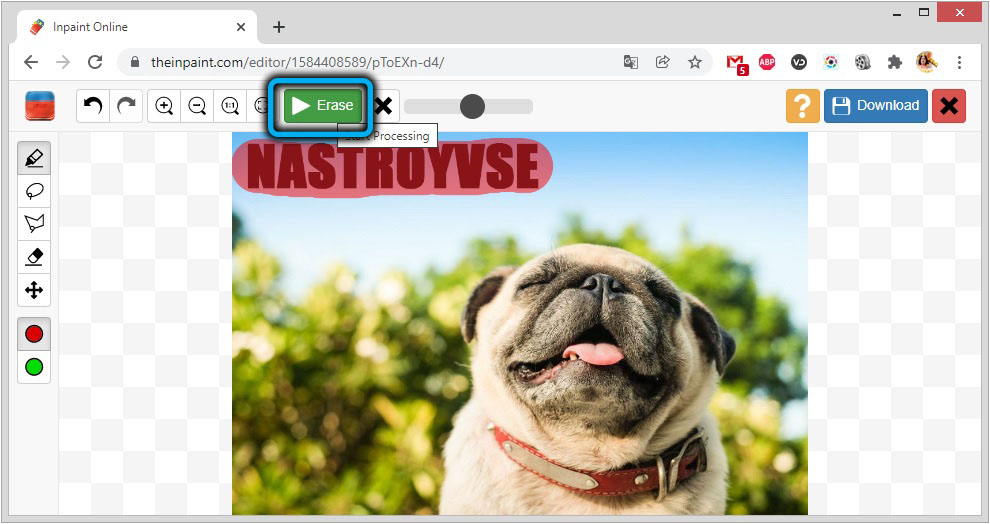Screen dimensions: 990x524
Task: Open the Adblock Plus extension
Action: click(767, 62)
